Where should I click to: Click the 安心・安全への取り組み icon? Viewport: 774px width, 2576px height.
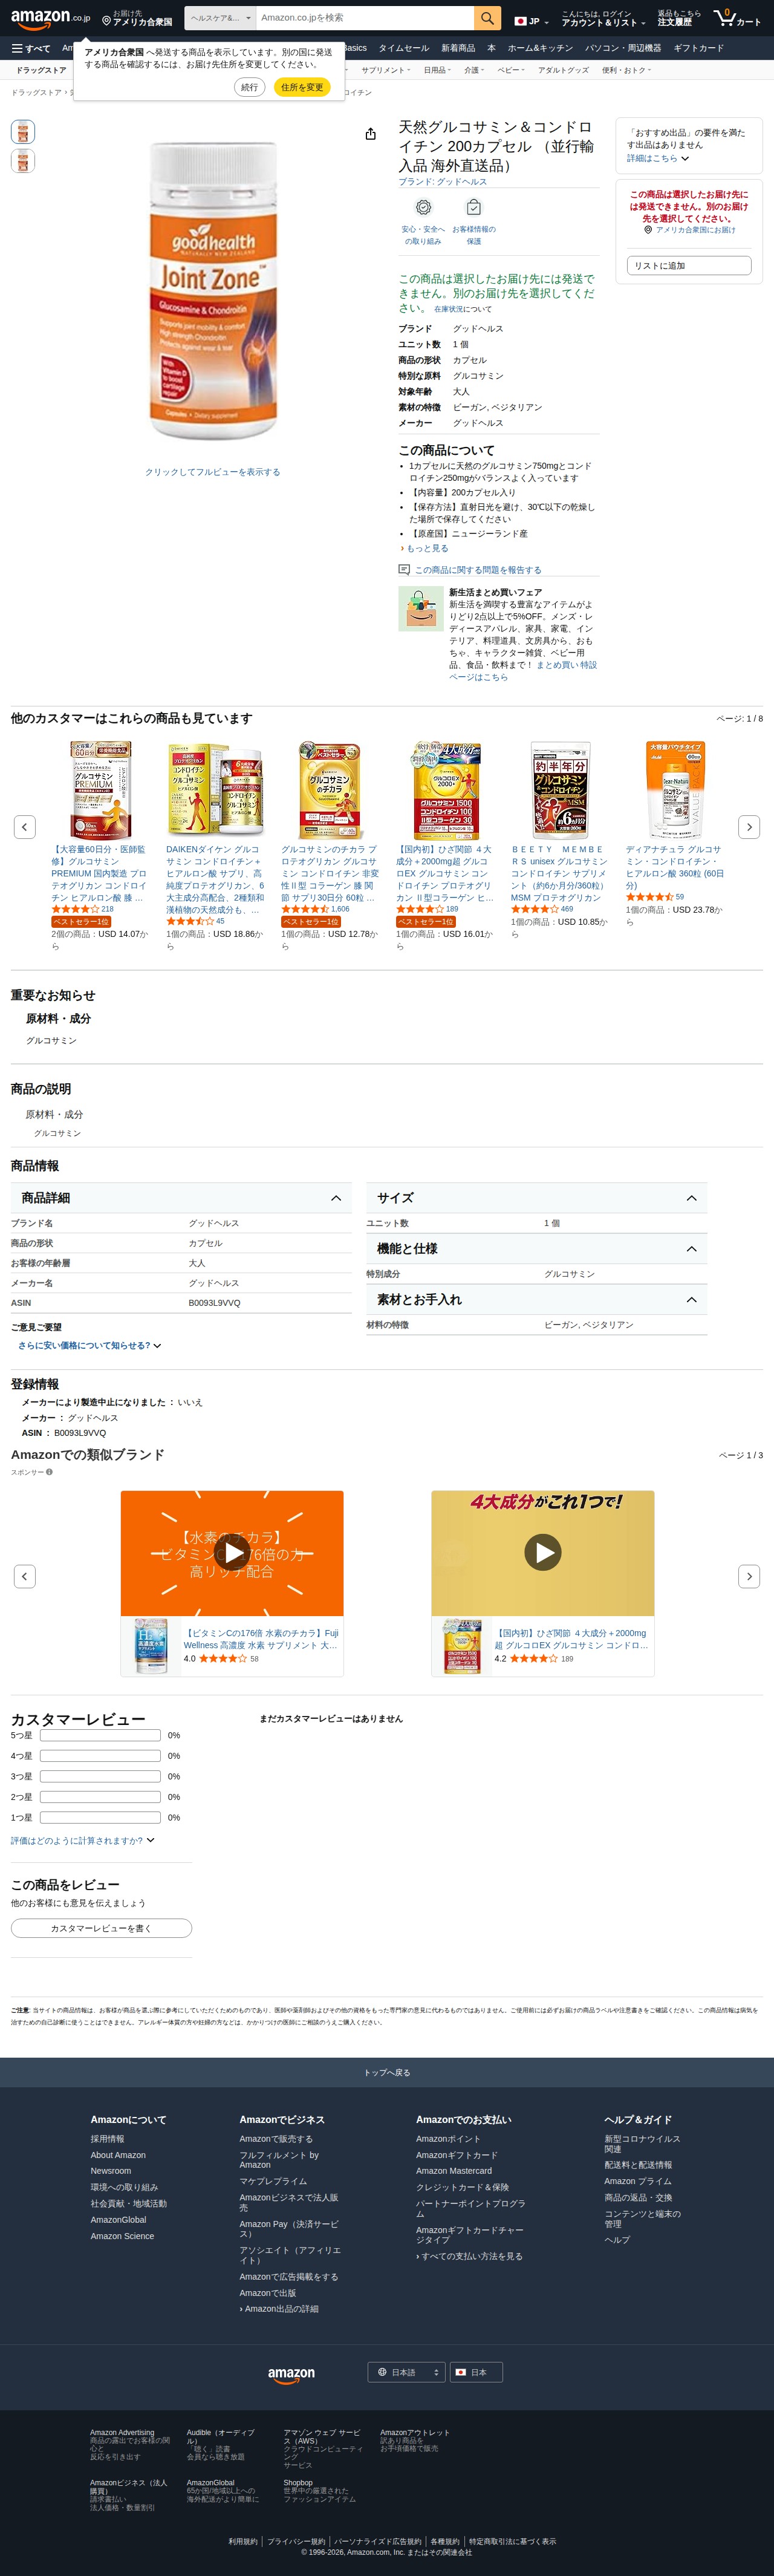[423, 208]
